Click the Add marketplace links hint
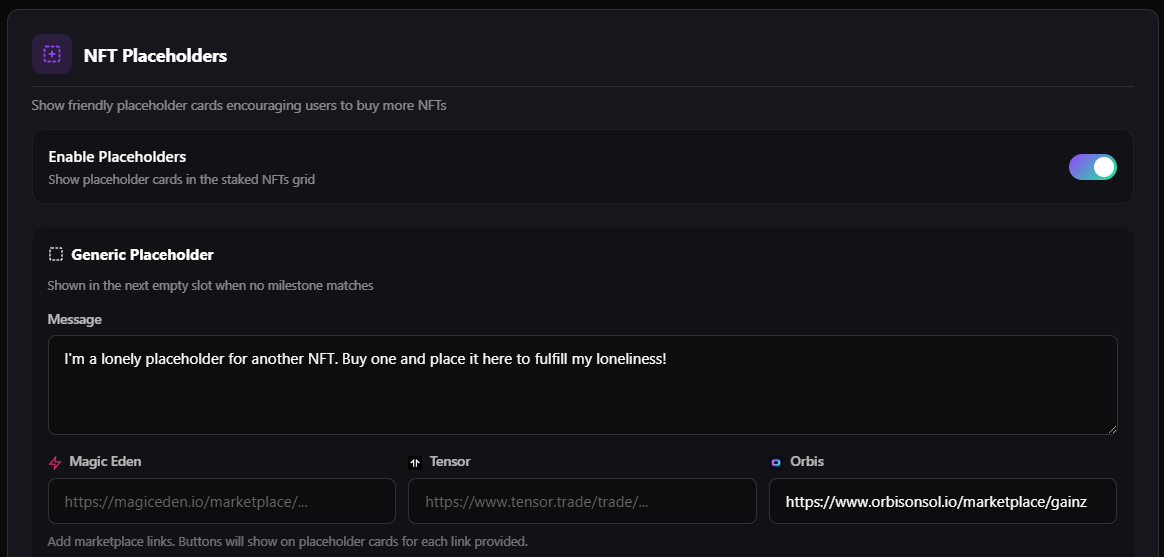1164x557 pixels. point(287,541)
